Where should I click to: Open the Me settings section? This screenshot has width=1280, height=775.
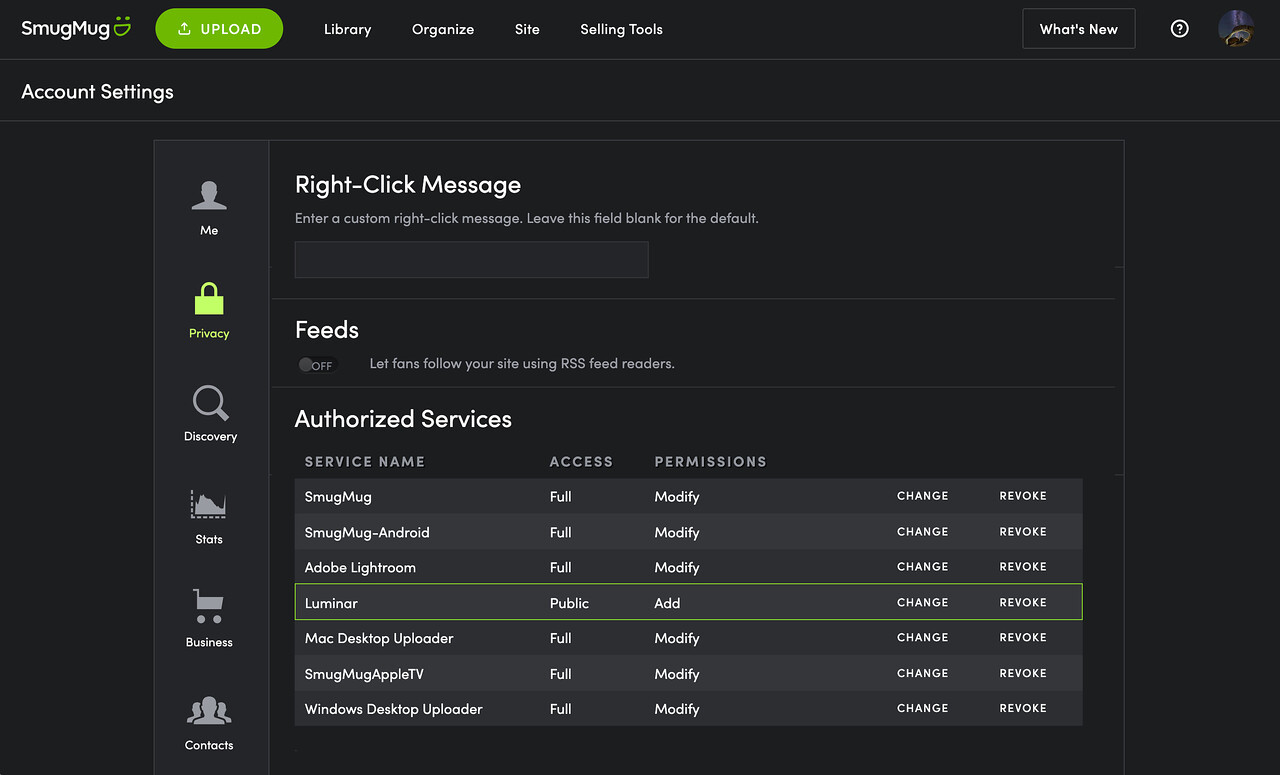209,208
